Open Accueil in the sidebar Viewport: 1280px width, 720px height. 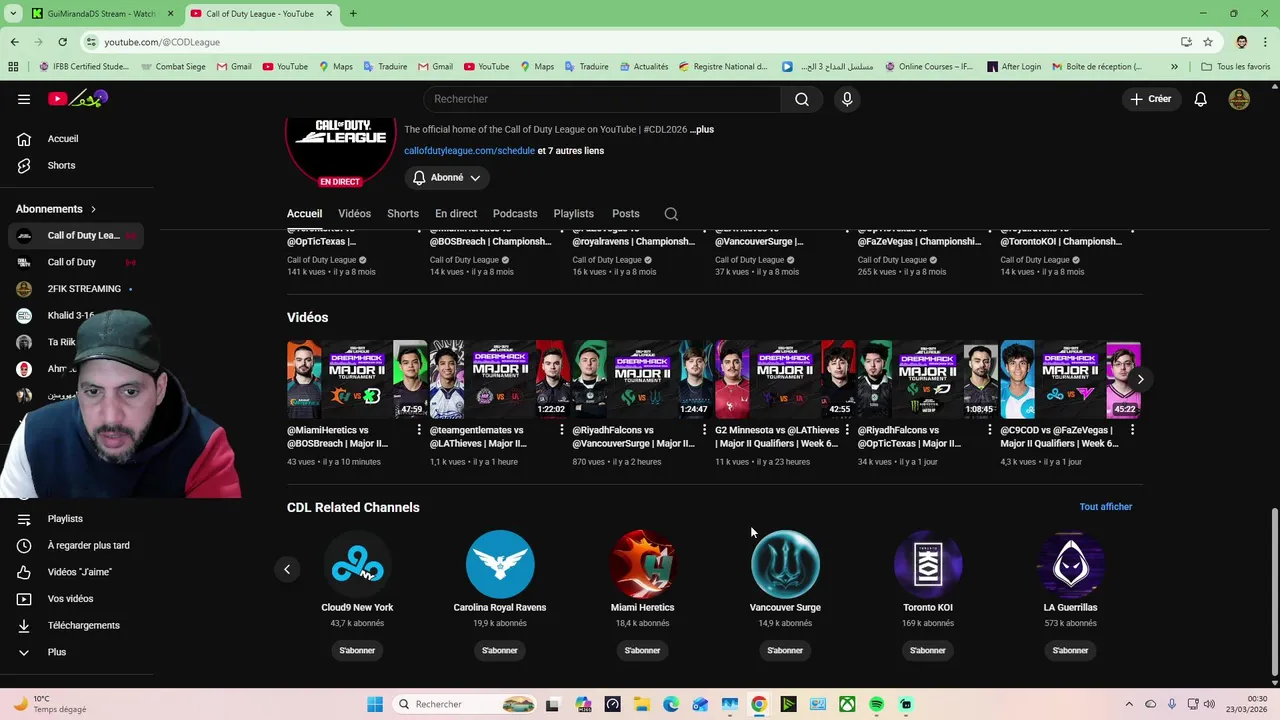pos(63,139)
